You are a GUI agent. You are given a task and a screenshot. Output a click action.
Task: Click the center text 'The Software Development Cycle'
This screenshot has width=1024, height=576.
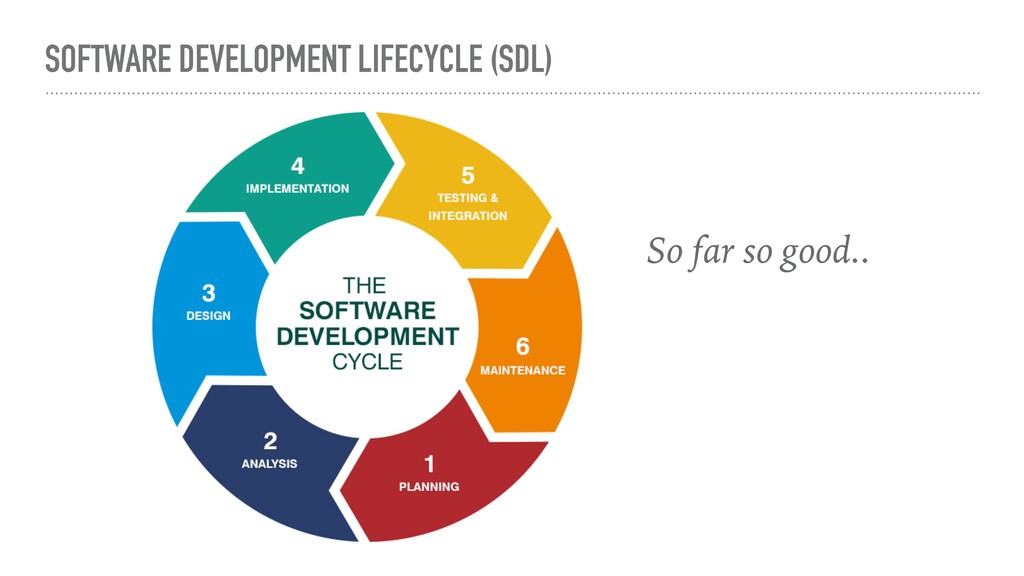(367, 323)
